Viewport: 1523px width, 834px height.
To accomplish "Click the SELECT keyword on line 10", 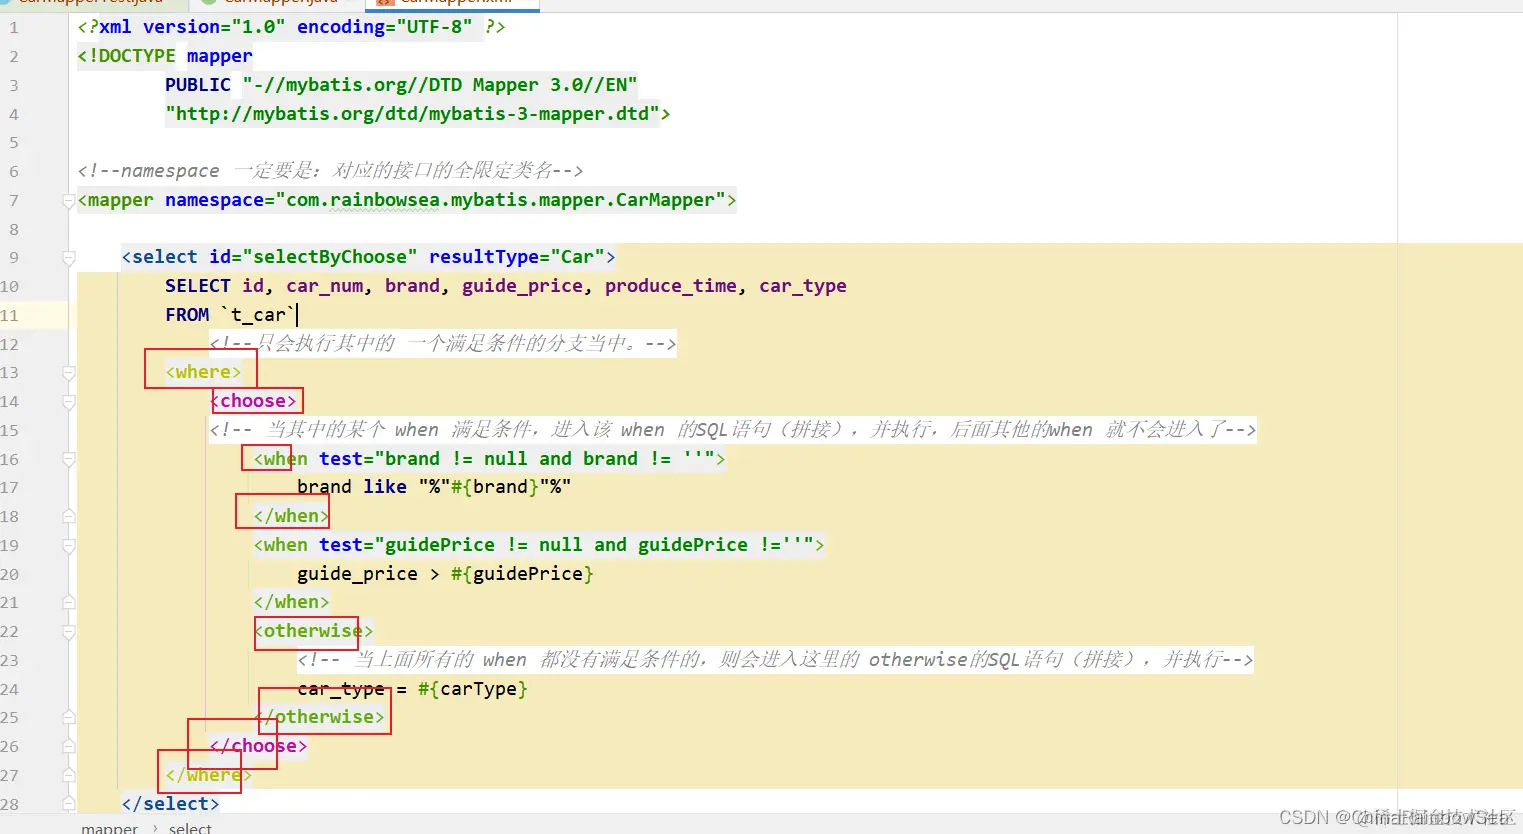I will coord(198,286).
